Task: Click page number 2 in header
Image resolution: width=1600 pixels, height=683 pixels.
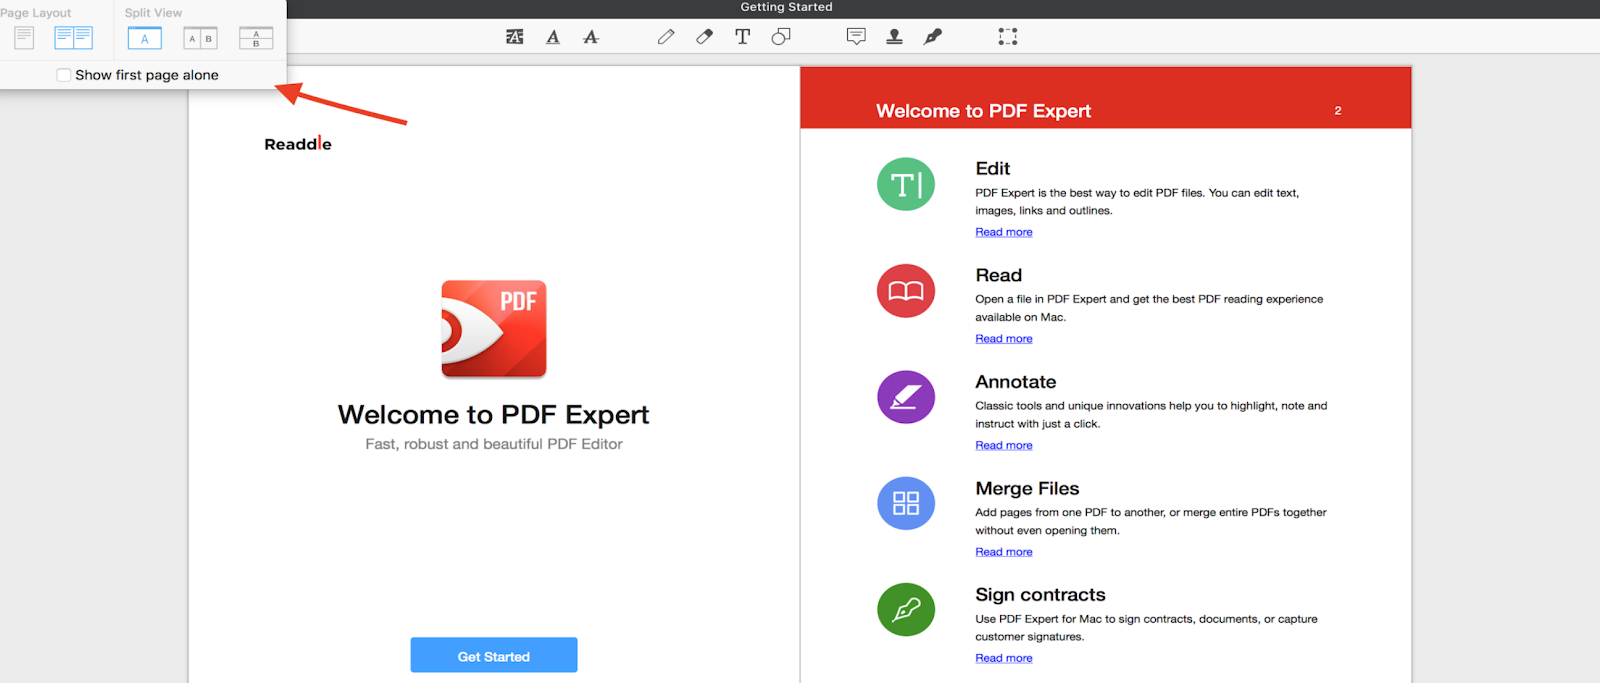Action: 1338,111
